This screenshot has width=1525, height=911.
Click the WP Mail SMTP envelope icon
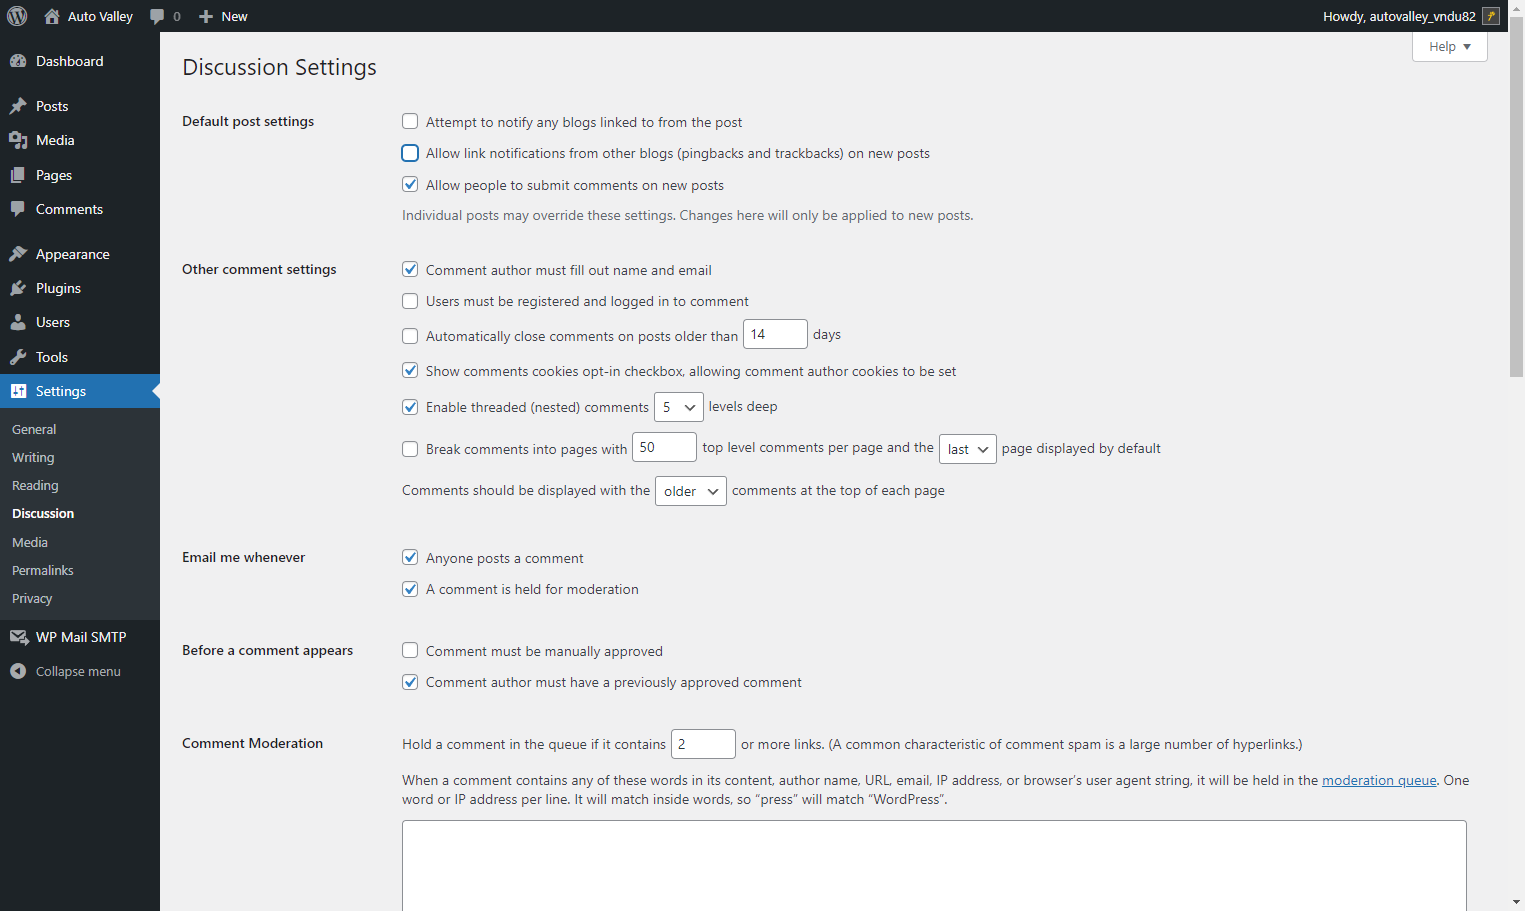coord(18,637)
